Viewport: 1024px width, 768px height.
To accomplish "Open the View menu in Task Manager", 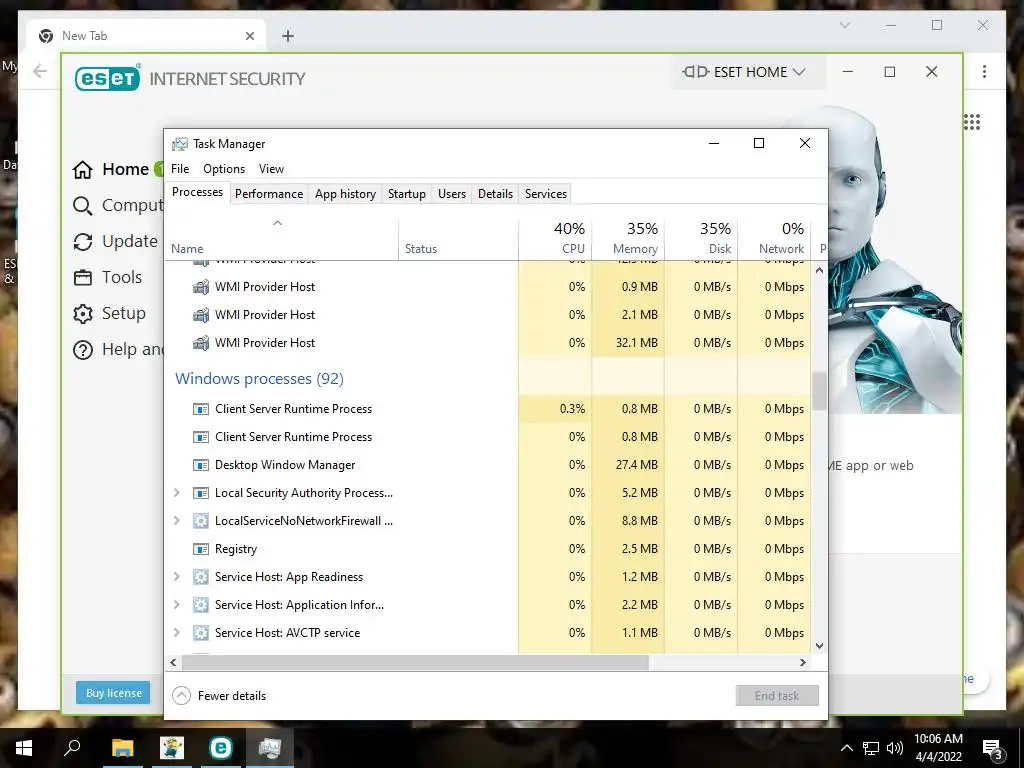I will pyautogui.click(x=271, y=169).
